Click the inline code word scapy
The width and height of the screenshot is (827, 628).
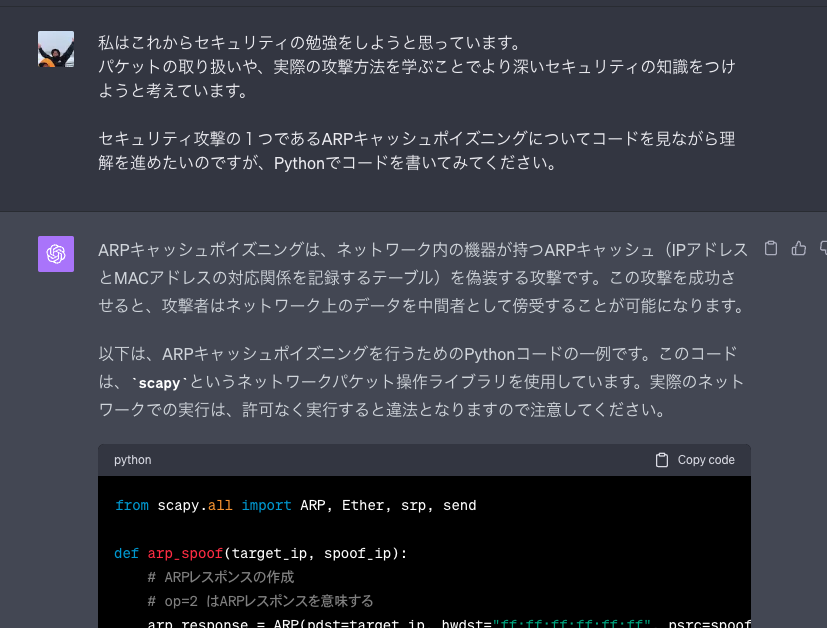[x=159, y=383]
